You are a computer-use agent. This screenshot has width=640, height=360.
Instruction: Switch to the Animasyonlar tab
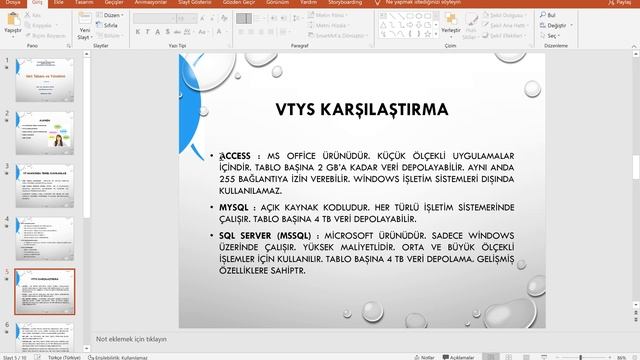(151, 2)
